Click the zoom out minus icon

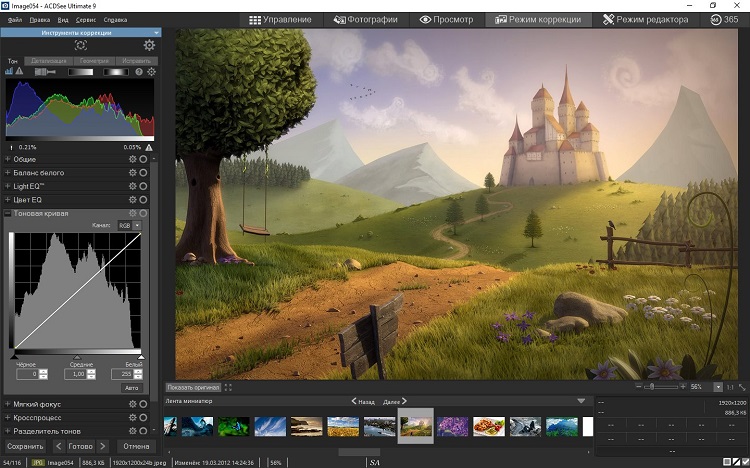click(639, 386)
